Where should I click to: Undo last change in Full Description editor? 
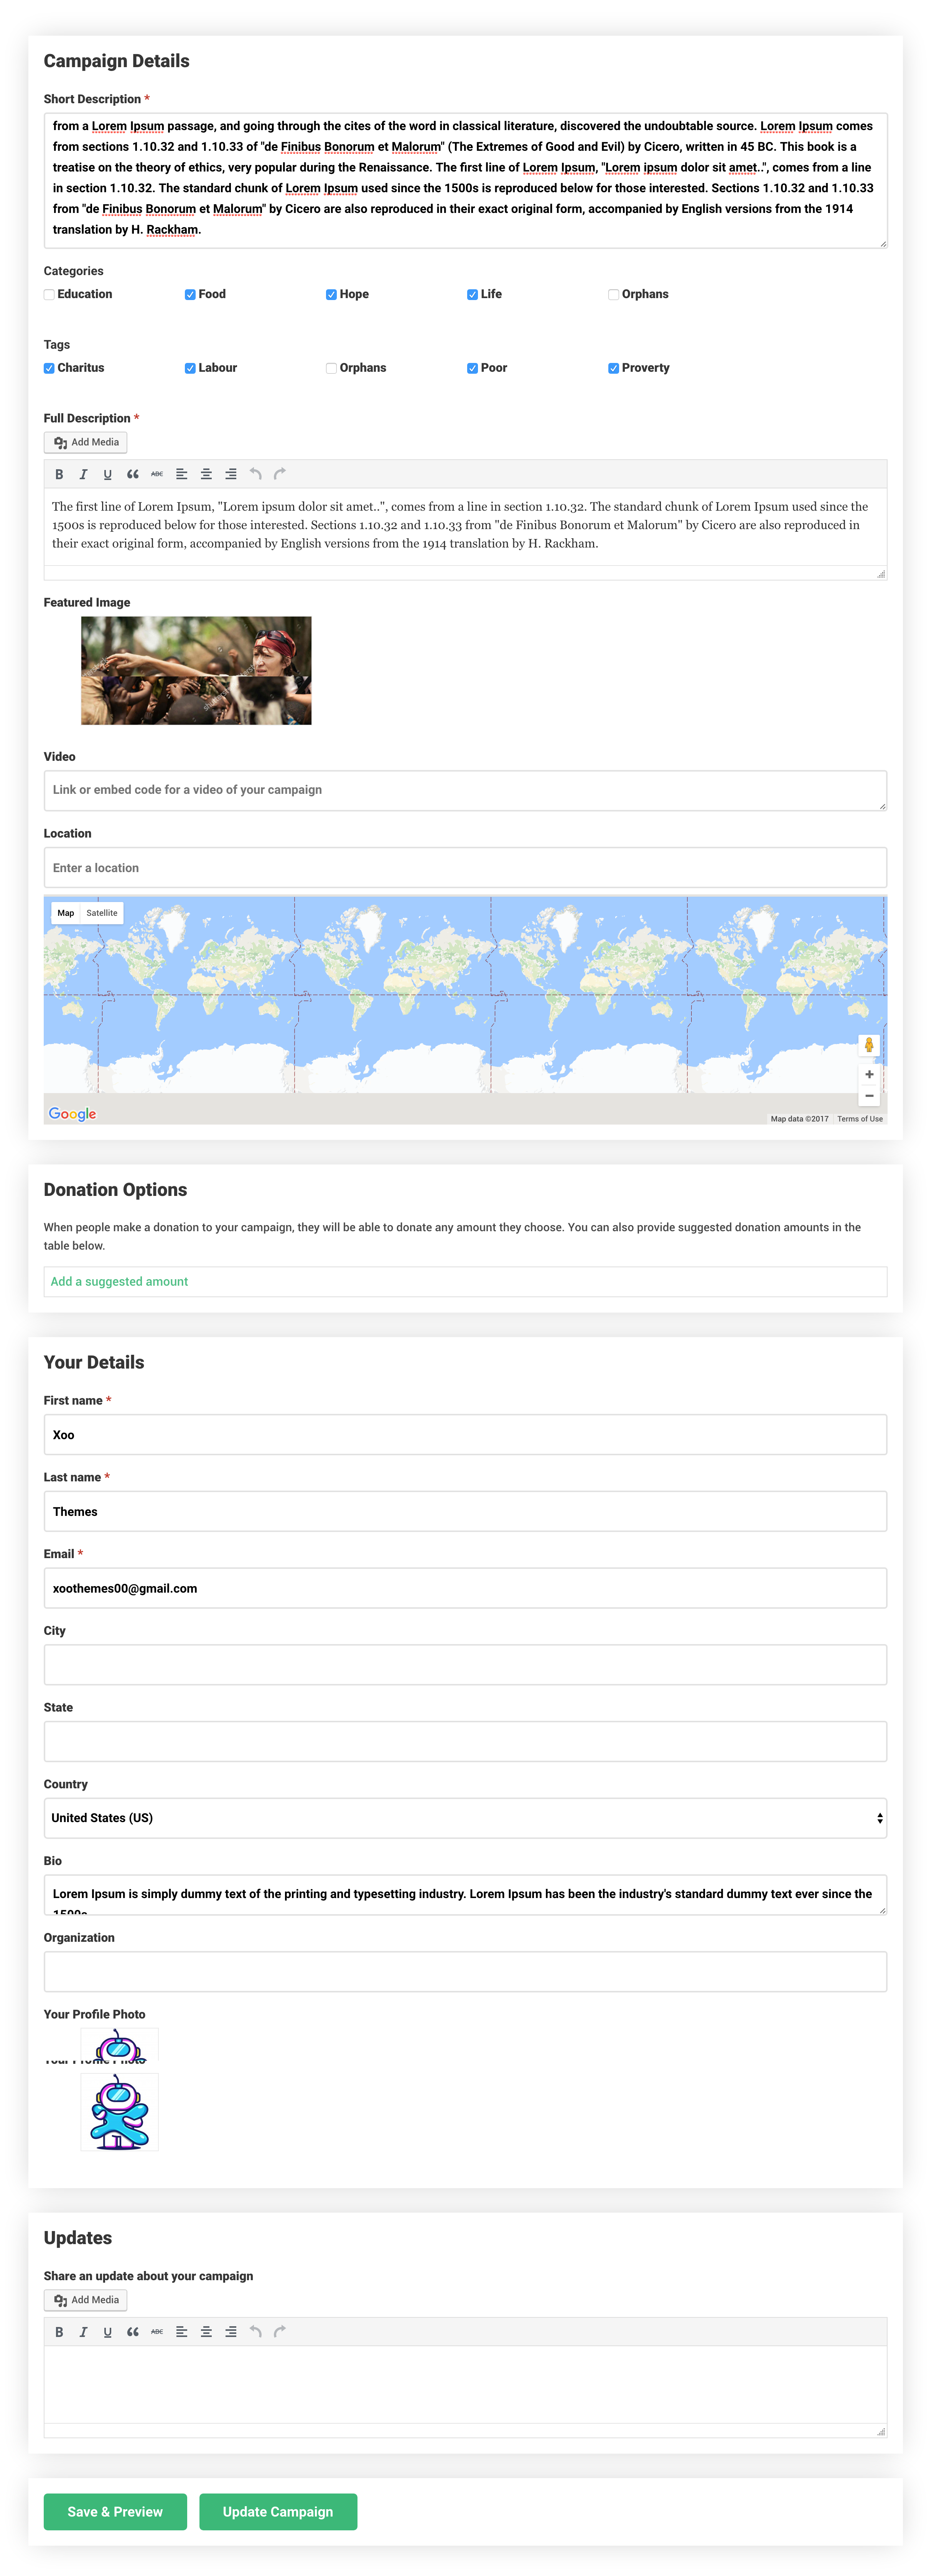pos(255,474)
